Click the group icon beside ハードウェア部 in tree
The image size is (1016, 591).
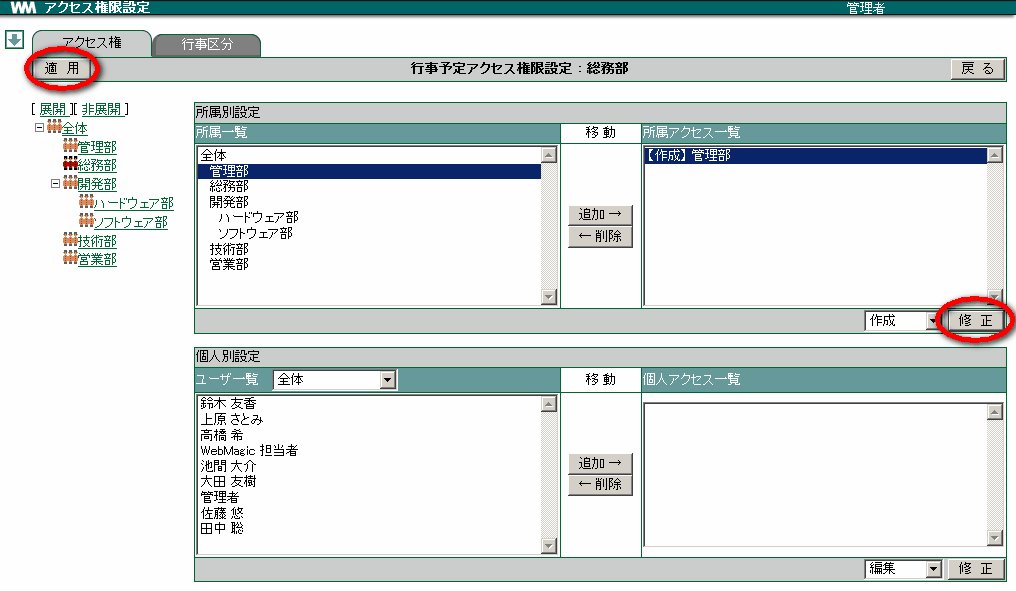(86, 201)
